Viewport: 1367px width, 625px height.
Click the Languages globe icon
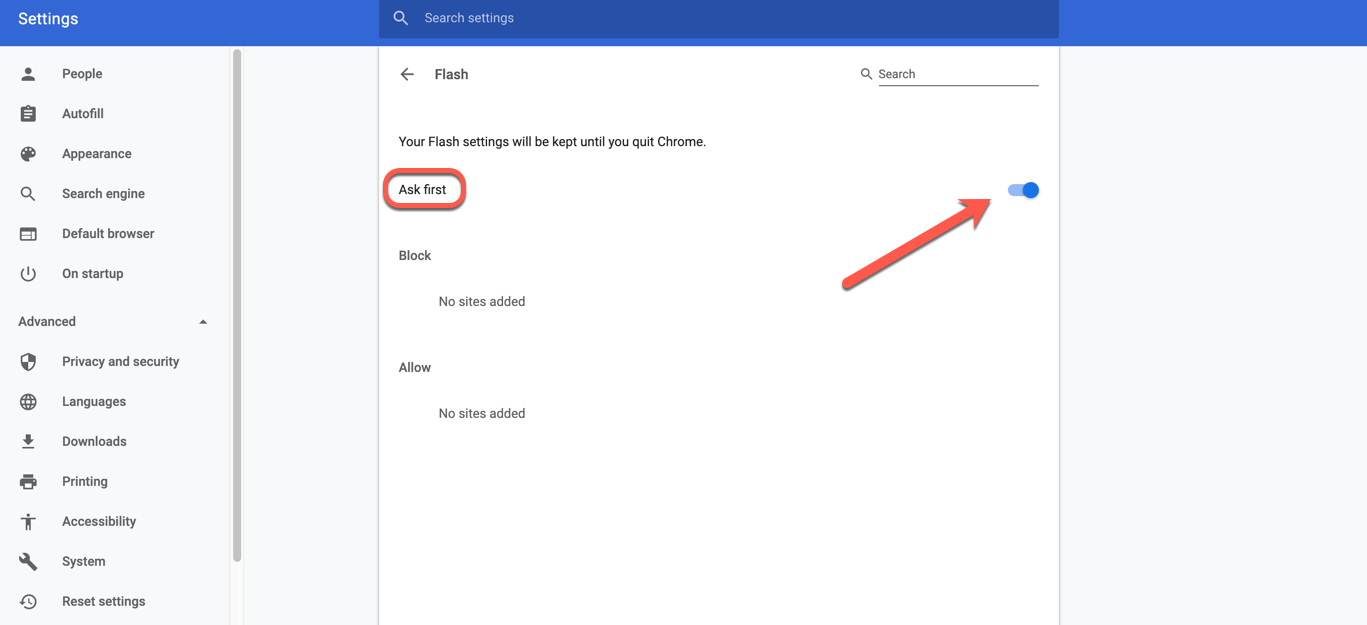coord(28,402)
